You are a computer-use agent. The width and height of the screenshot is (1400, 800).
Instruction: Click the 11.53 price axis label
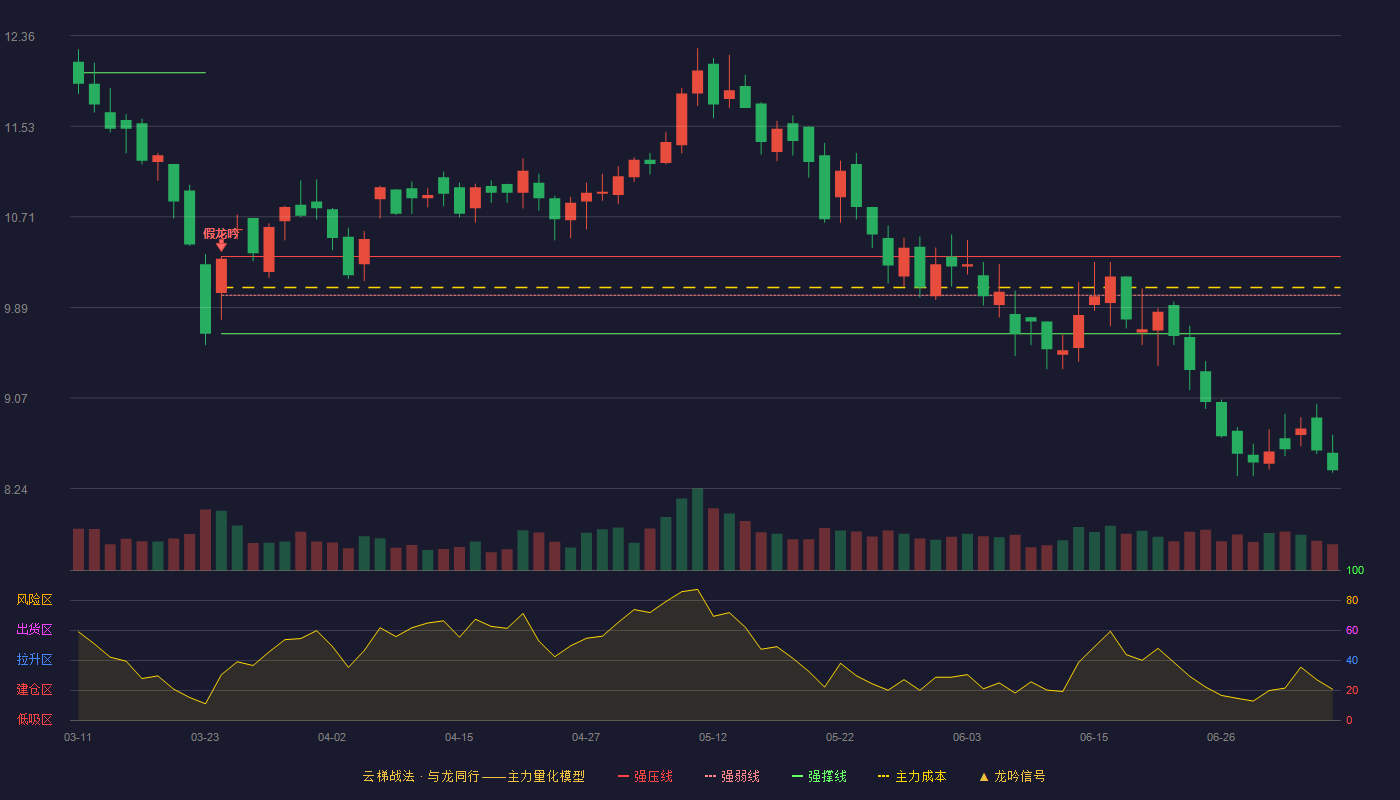pyautogui.click(x=19, y=127)
